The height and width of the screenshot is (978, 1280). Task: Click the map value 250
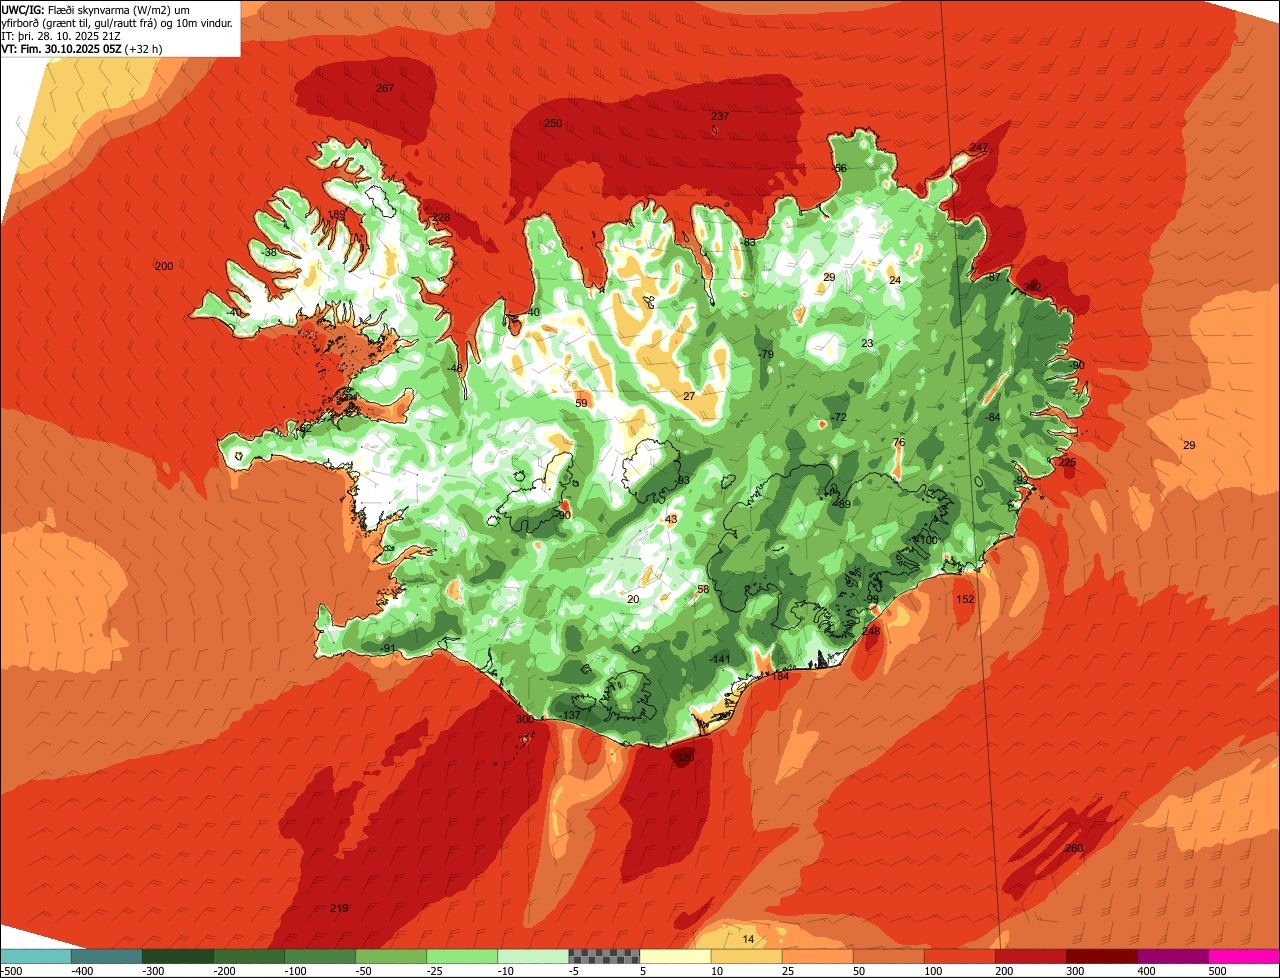click(x=553, y=123)
